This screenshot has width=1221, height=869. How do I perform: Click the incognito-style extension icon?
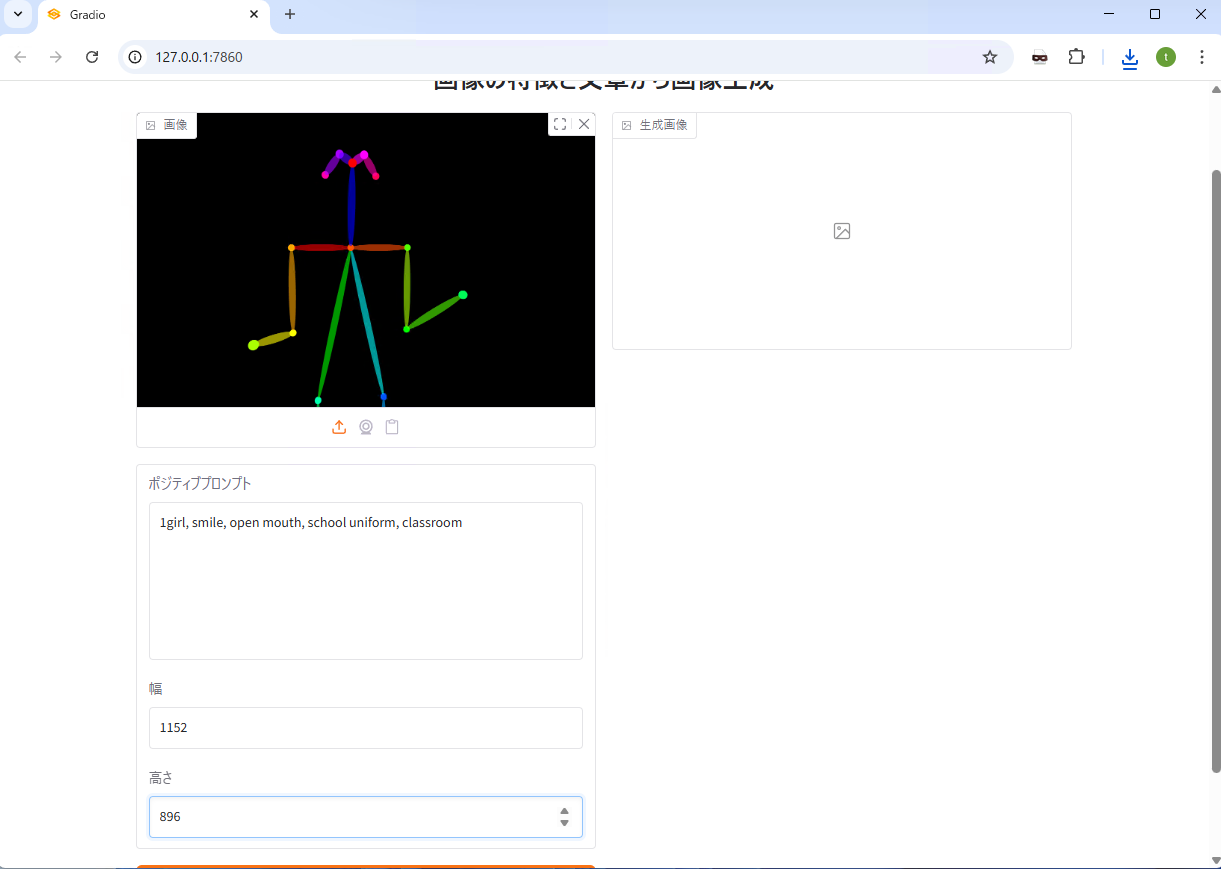click(x=1040, y=57)
